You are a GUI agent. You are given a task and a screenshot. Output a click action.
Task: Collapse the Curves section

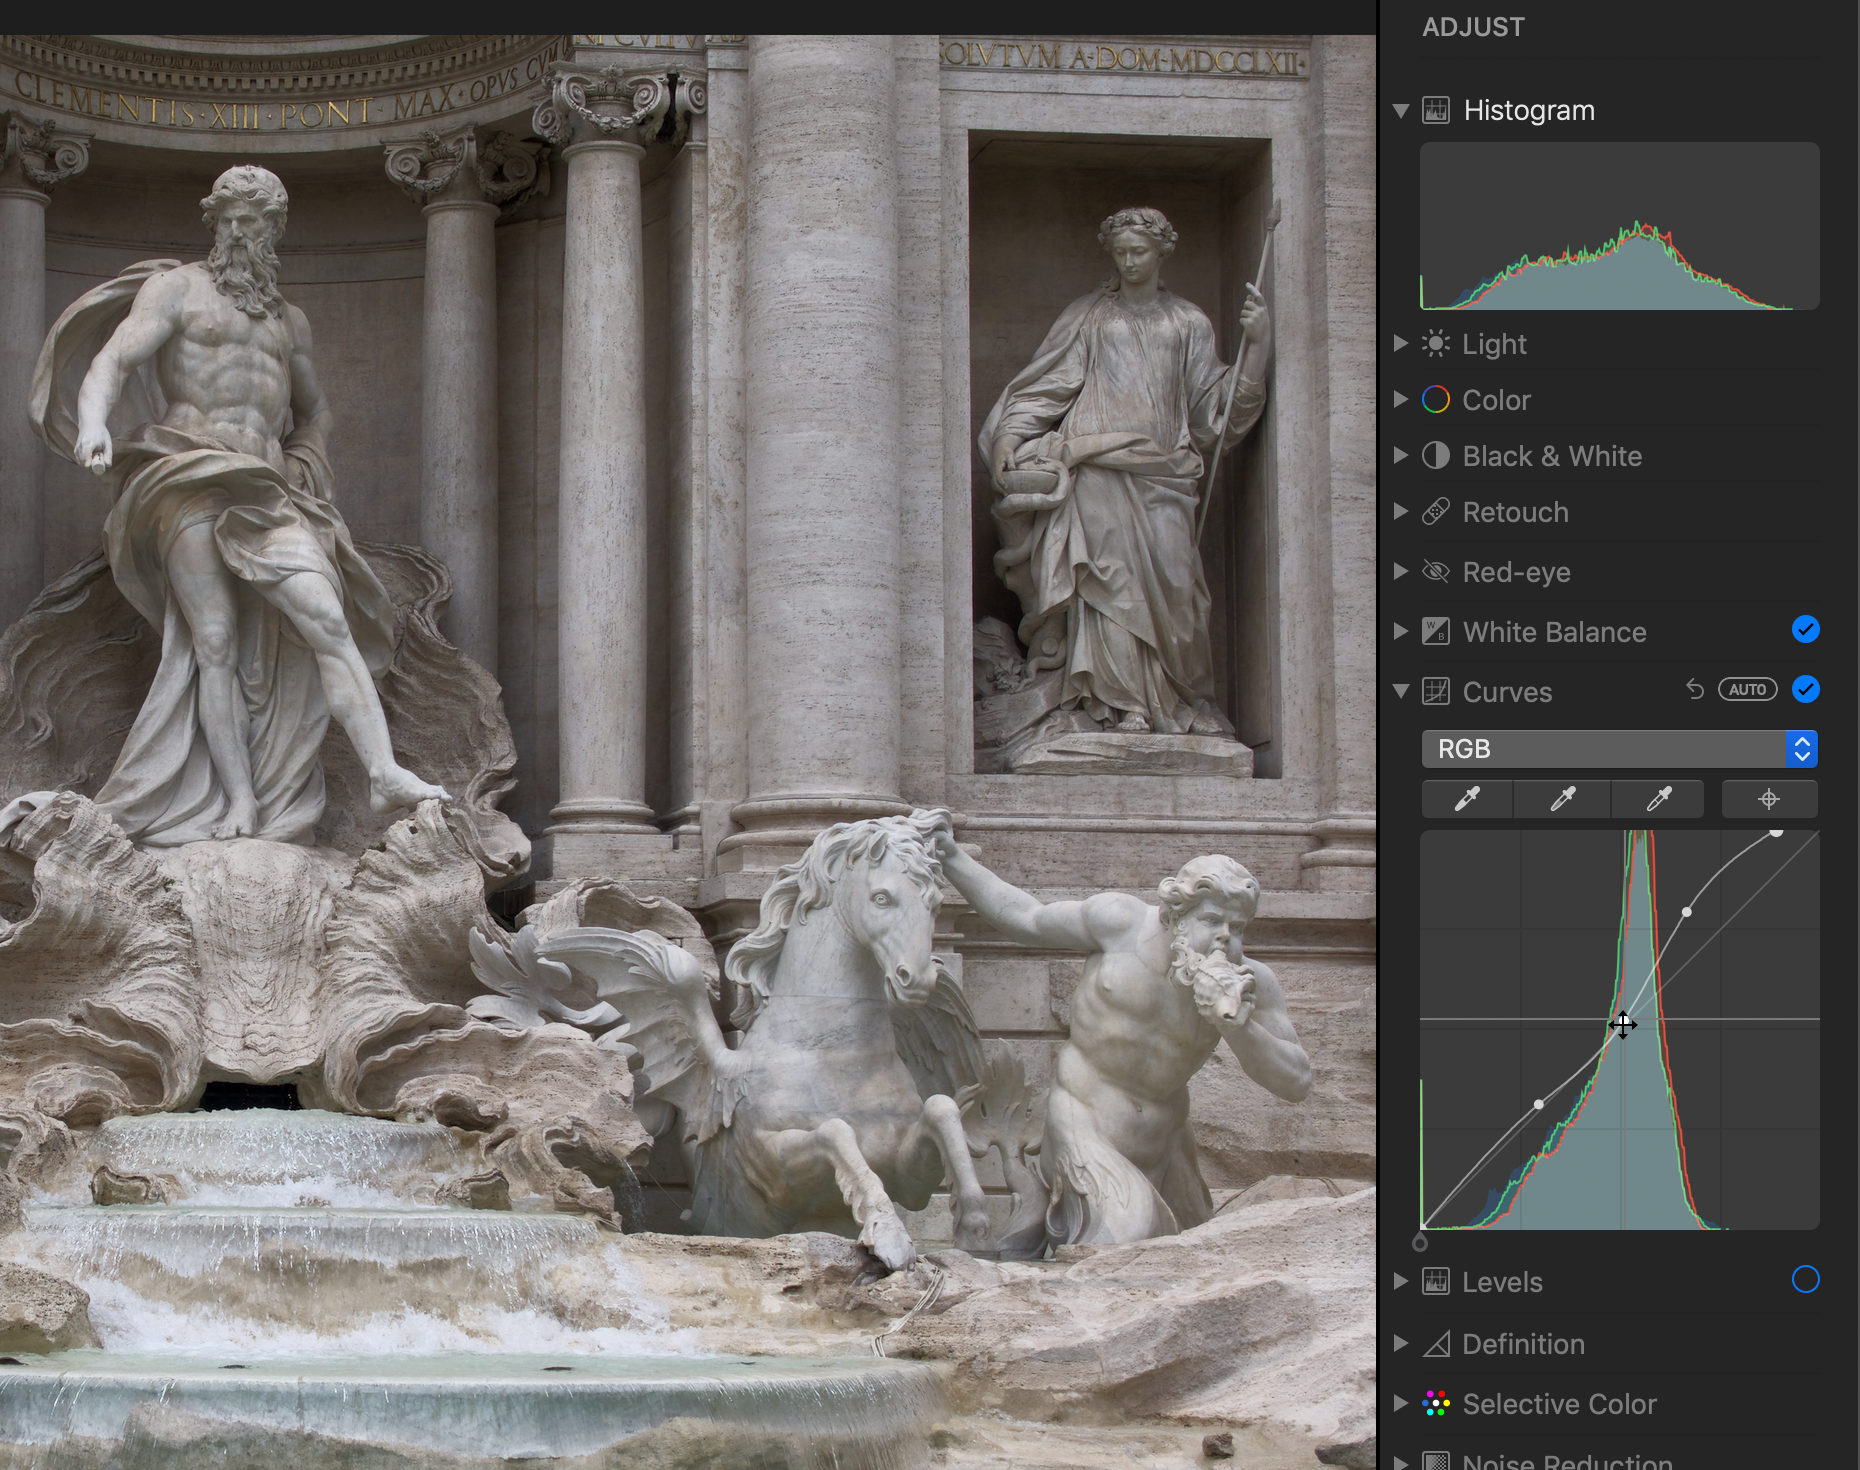1401,691
